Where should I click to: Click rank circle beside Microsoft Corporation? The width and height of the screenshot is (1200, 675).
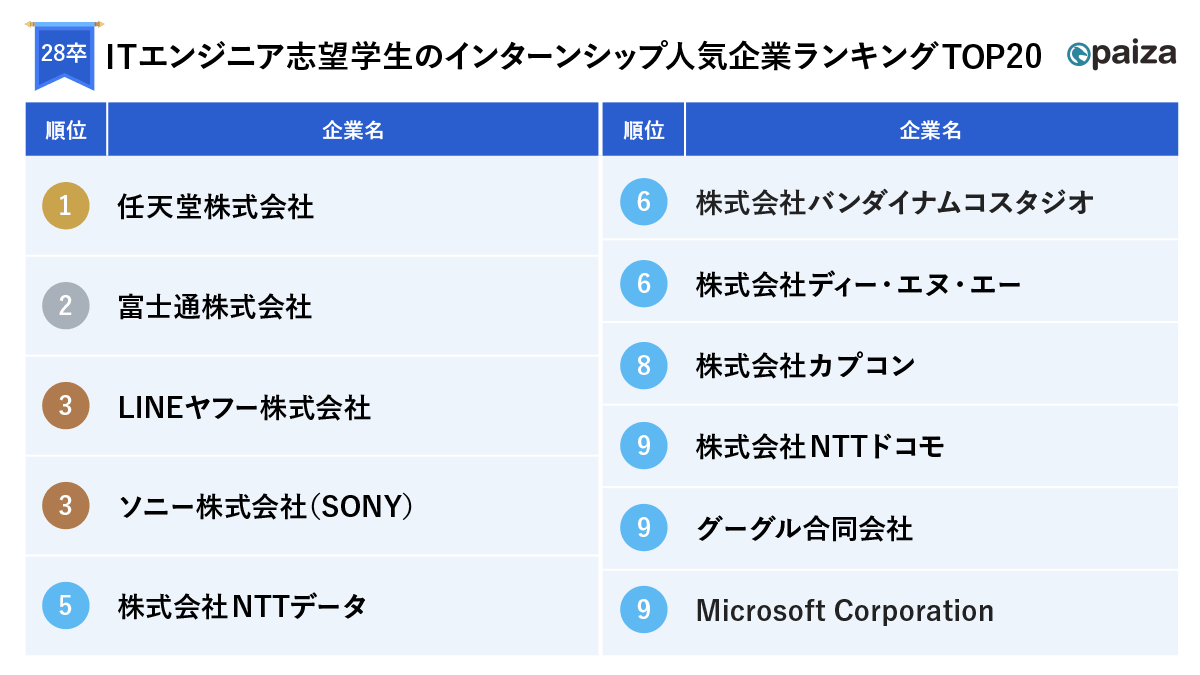(643, 610)
